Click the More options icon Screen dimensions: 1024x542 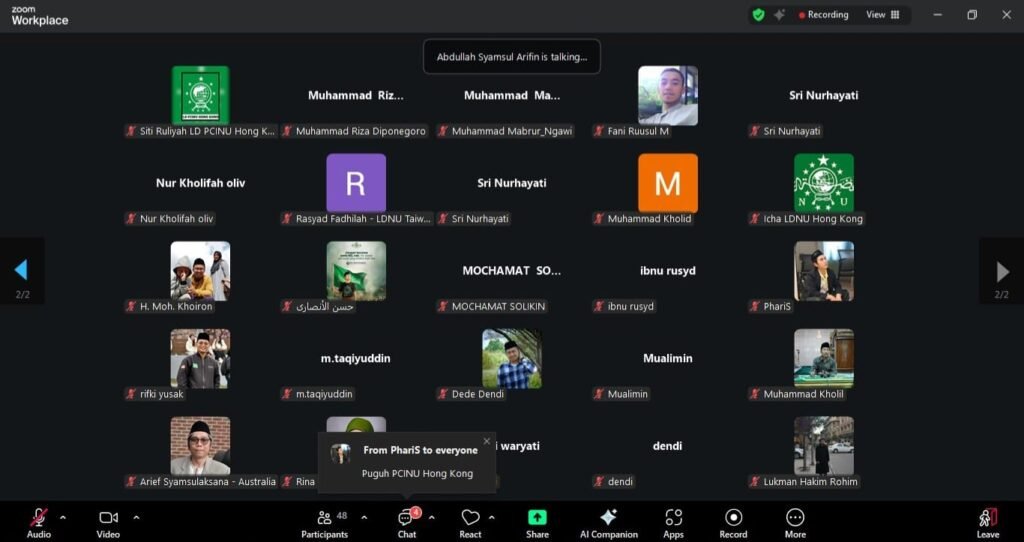pos(795,518)
